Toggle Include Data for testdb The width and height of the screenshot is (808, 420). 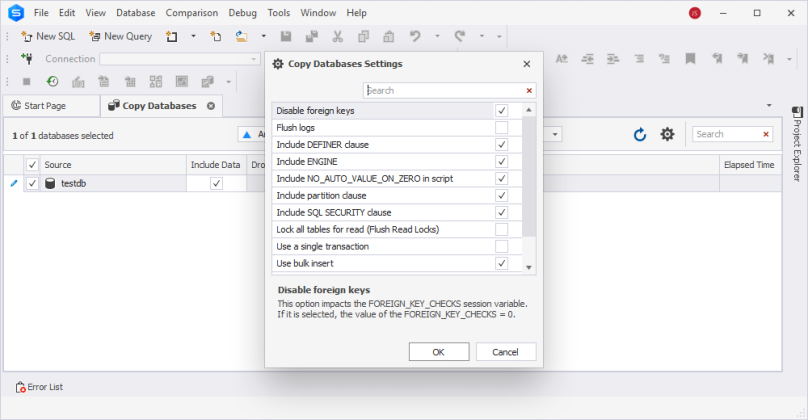(x=216, y=184)
